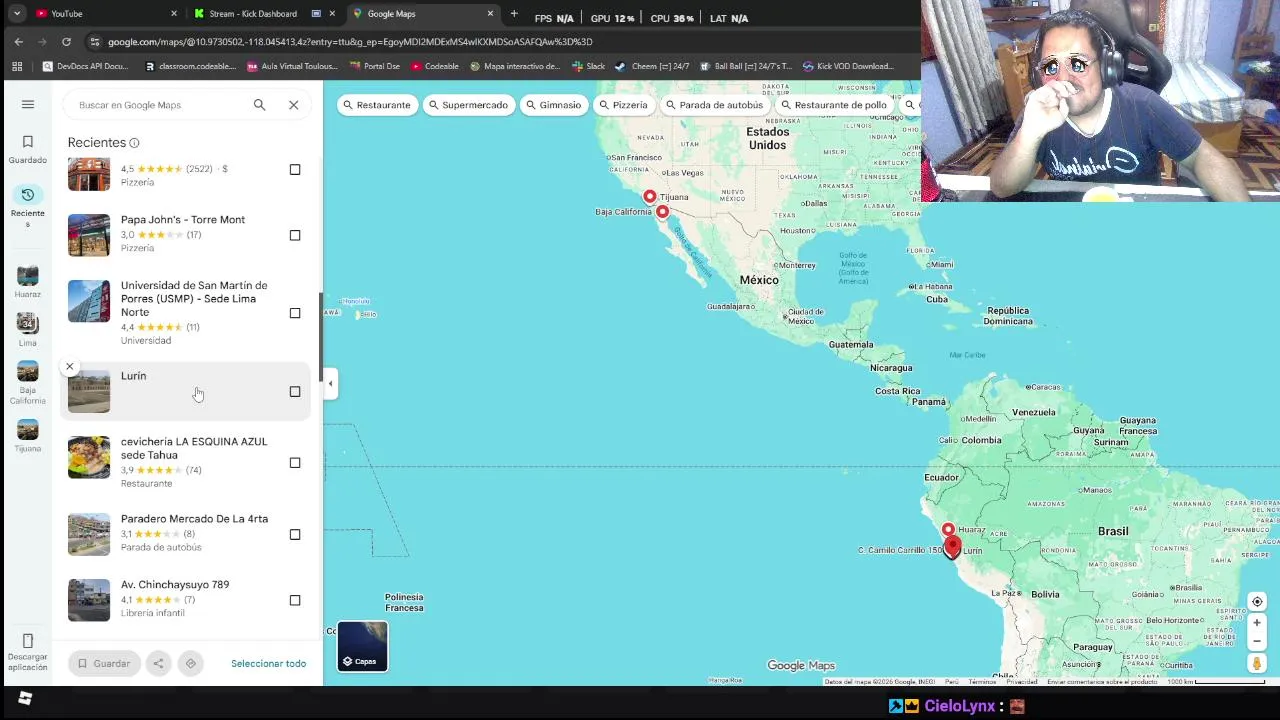
Task: Select the Lima sidebar shortcut
Action: pyautogui.click(x=28, y=329)
